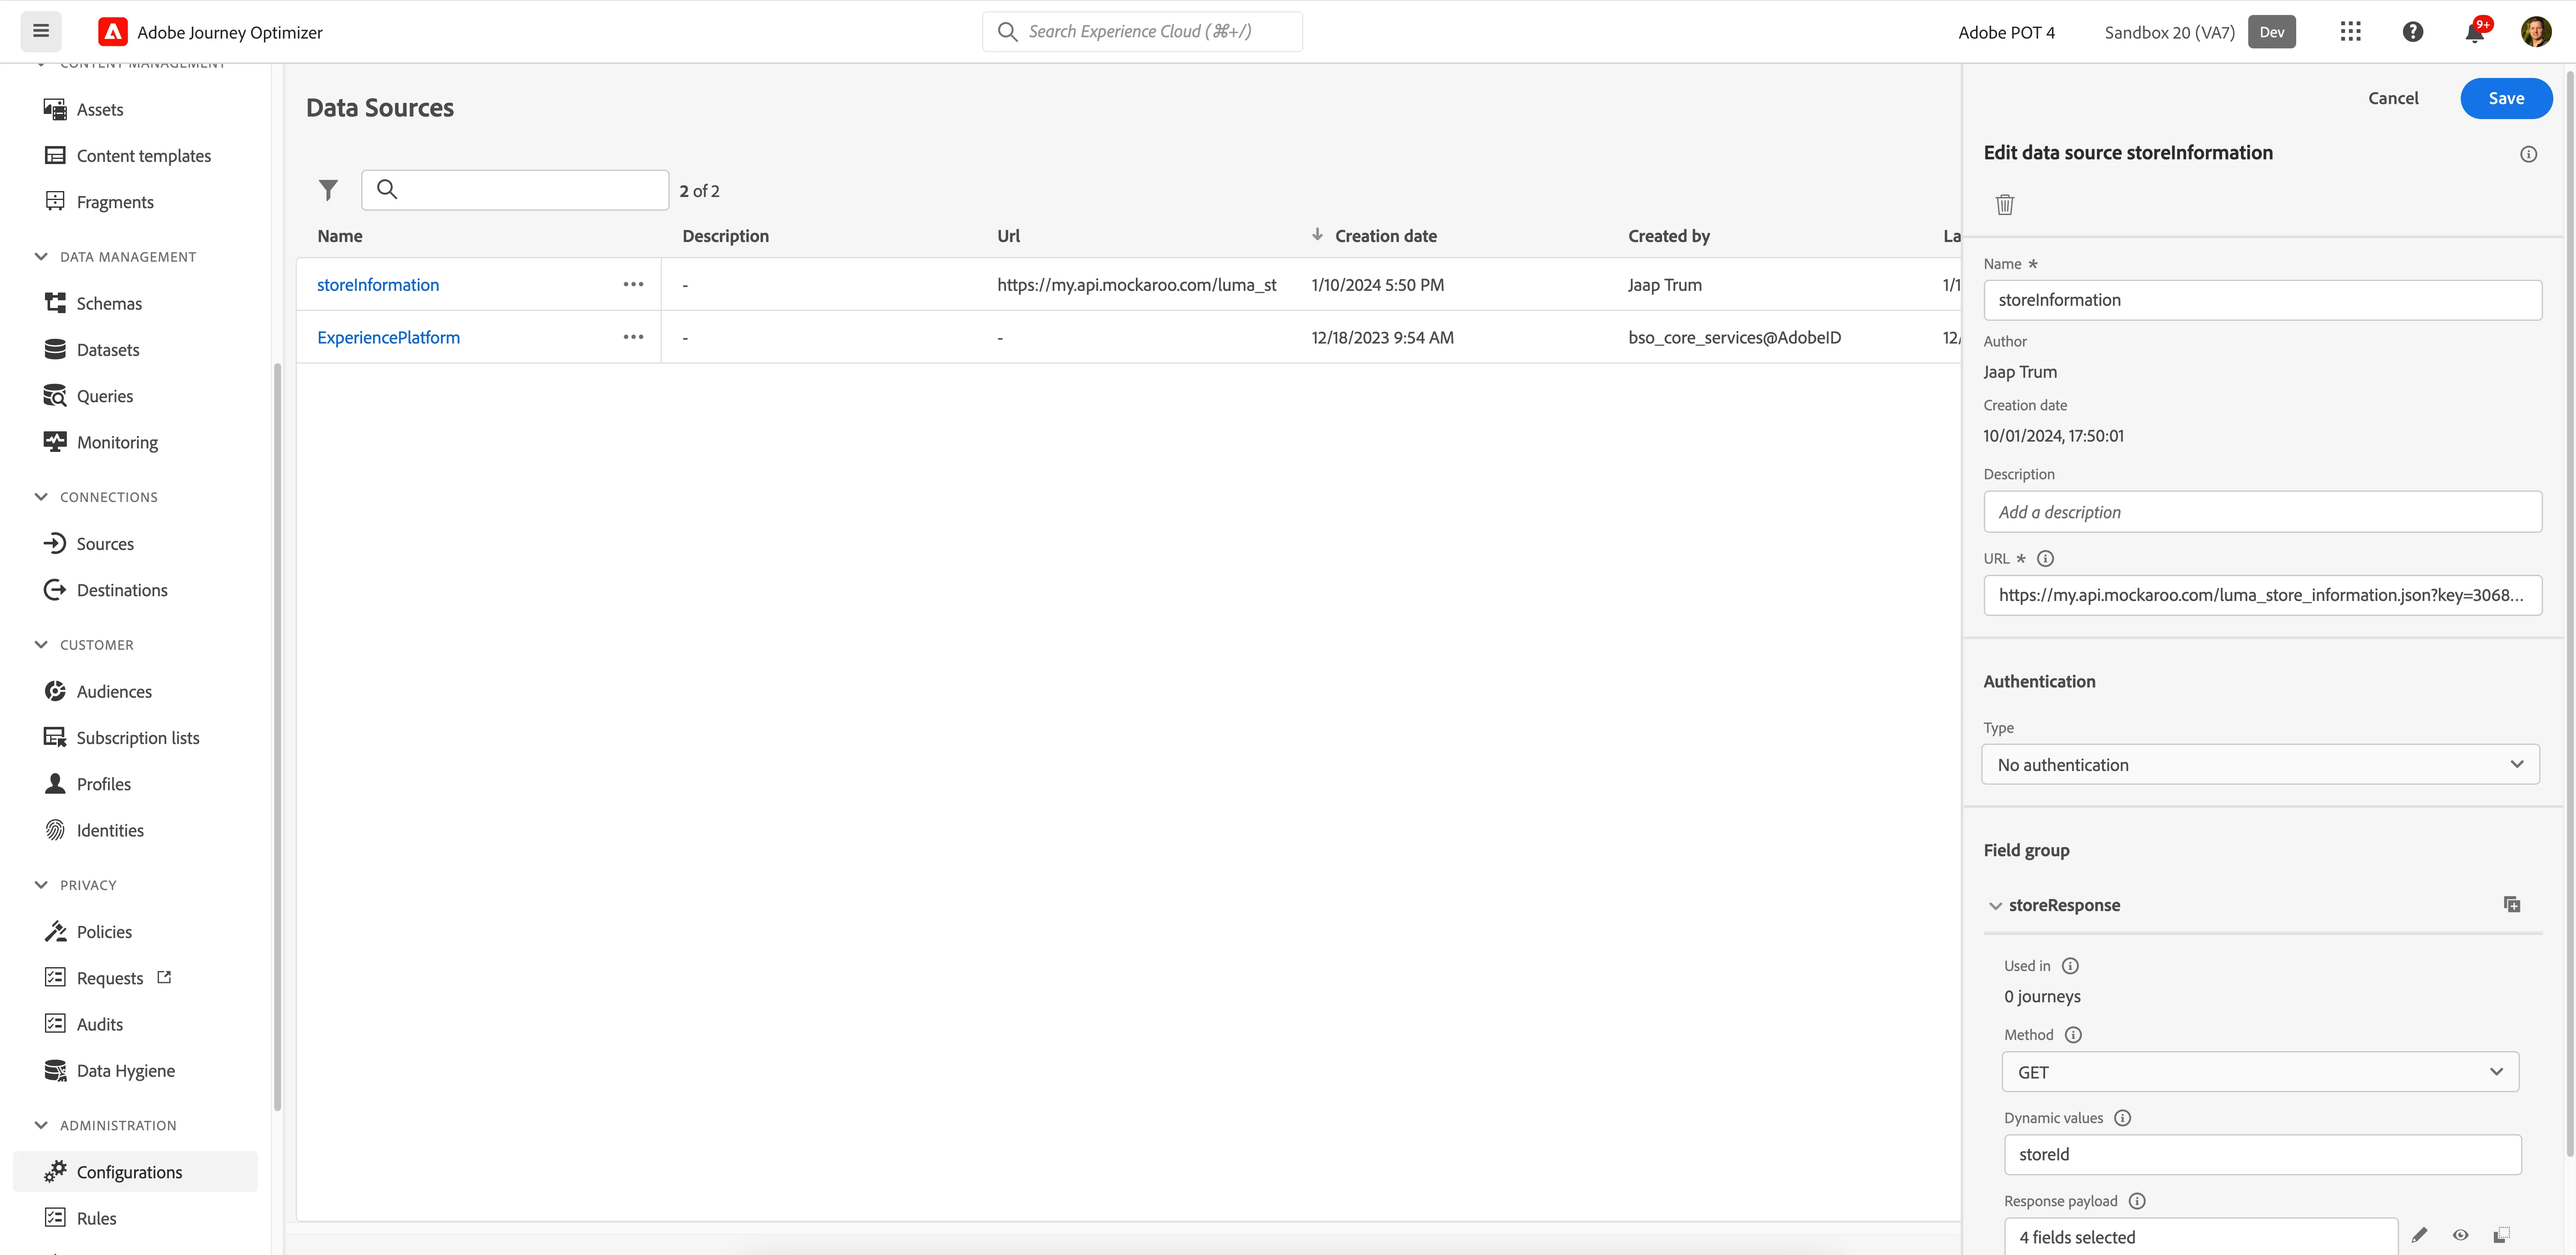Click the Adobe logo icon
The image size is (2576, 1255).
(x=113, y=32)
